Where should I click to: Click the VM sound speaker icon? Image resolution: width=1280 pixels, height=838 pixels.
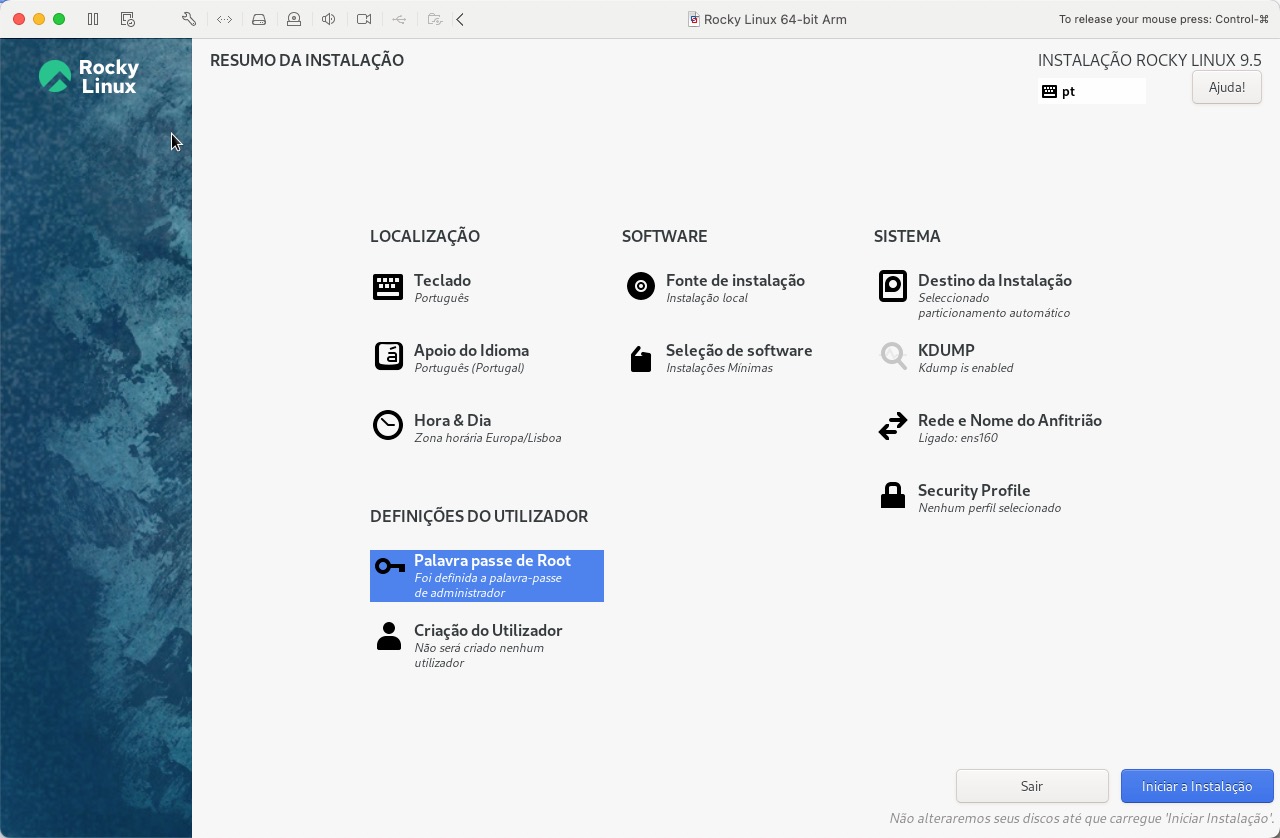328,19
